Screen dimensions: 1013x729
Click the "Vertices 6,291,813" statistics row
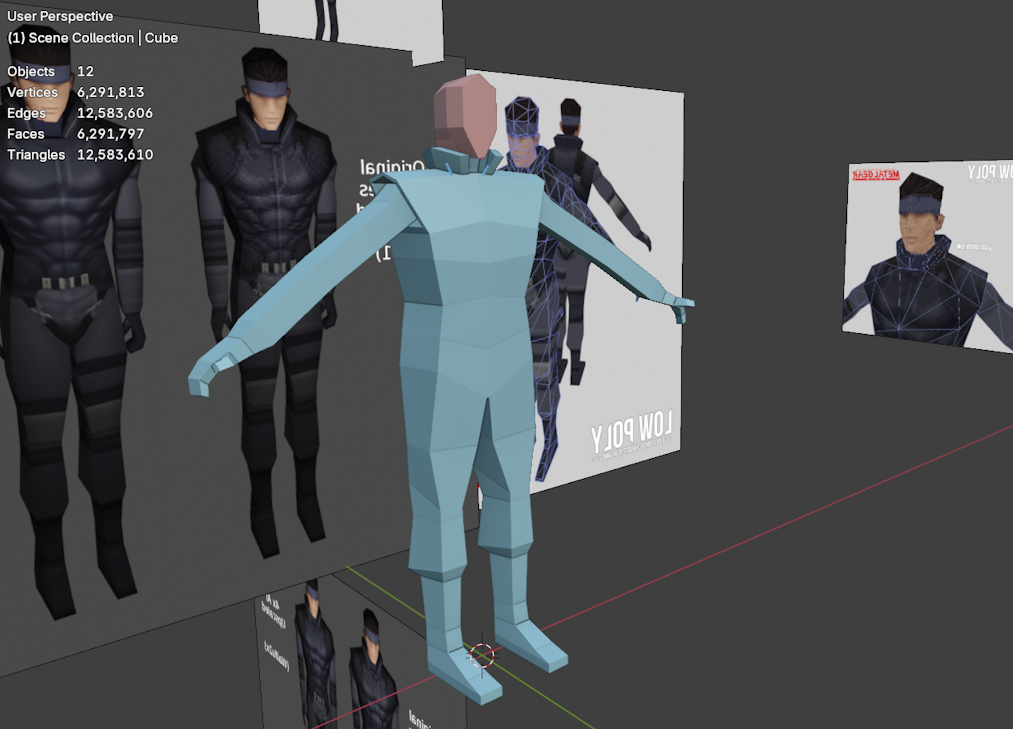click(76, 92)
